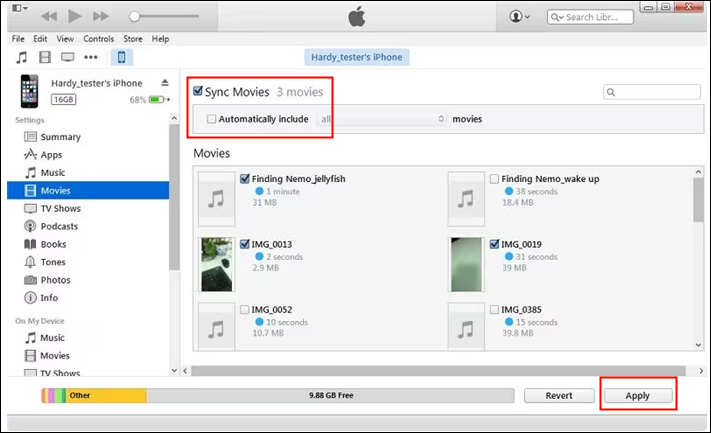Click the IMG_0019 video thumbnail
This screenshot has width=711, height=433.
coord(466,264)
